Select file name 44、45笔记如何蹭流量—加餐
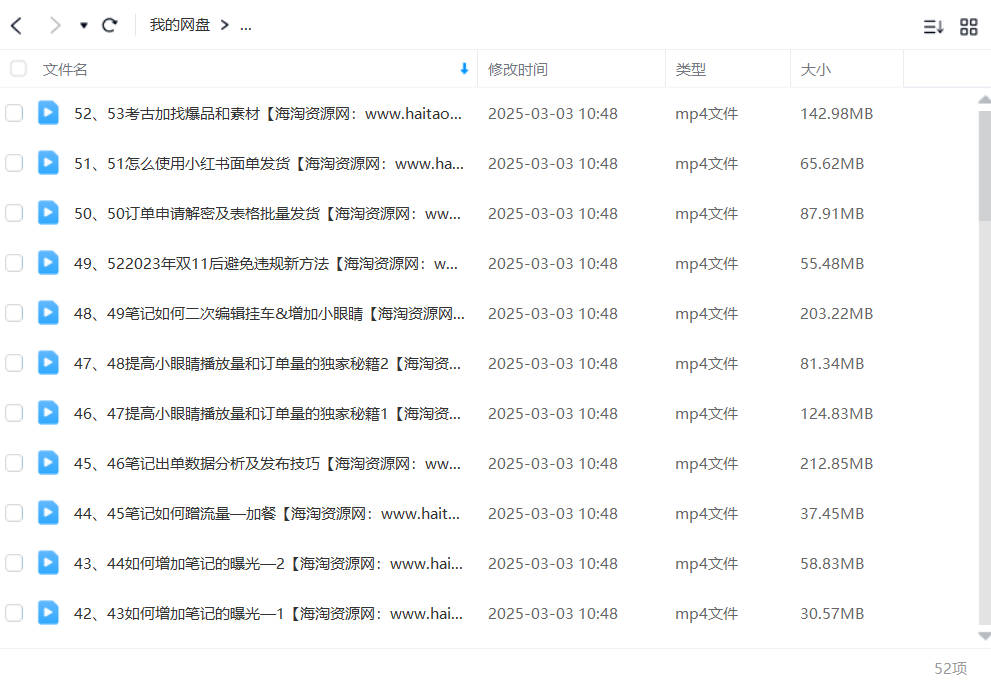991x690 pixels. point(267,514)
